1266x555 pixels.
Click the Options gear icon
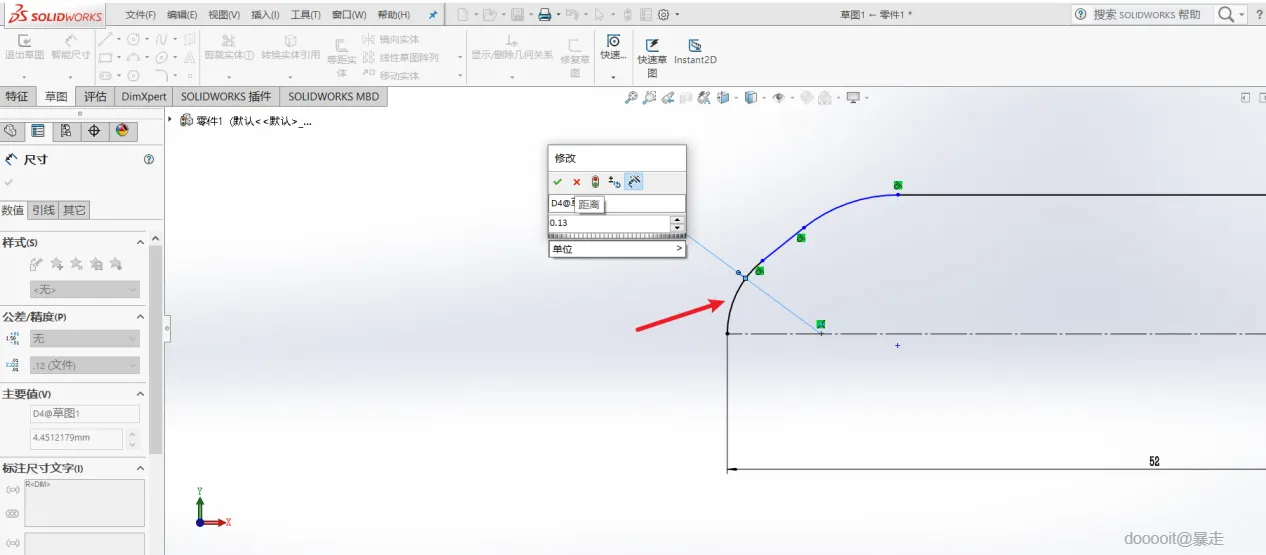pyautogui.click(x=663, y=15)
